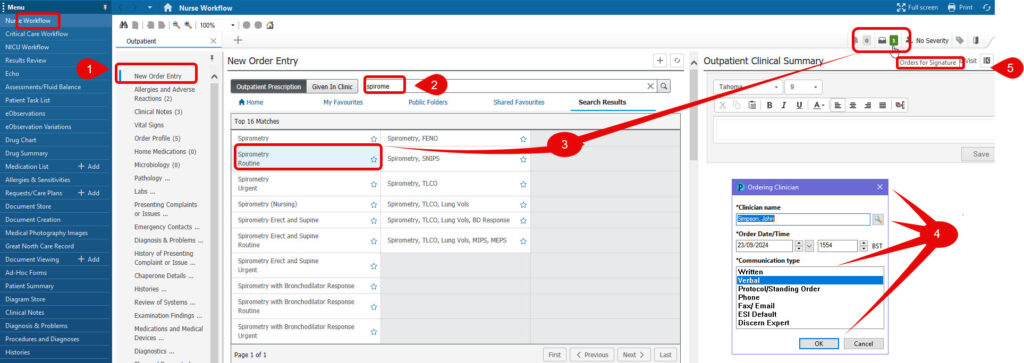This screenshot has height=363, width=1024.
Task: Refresh the page using top-right refresh icon
Action: click(x=987, y=7)
